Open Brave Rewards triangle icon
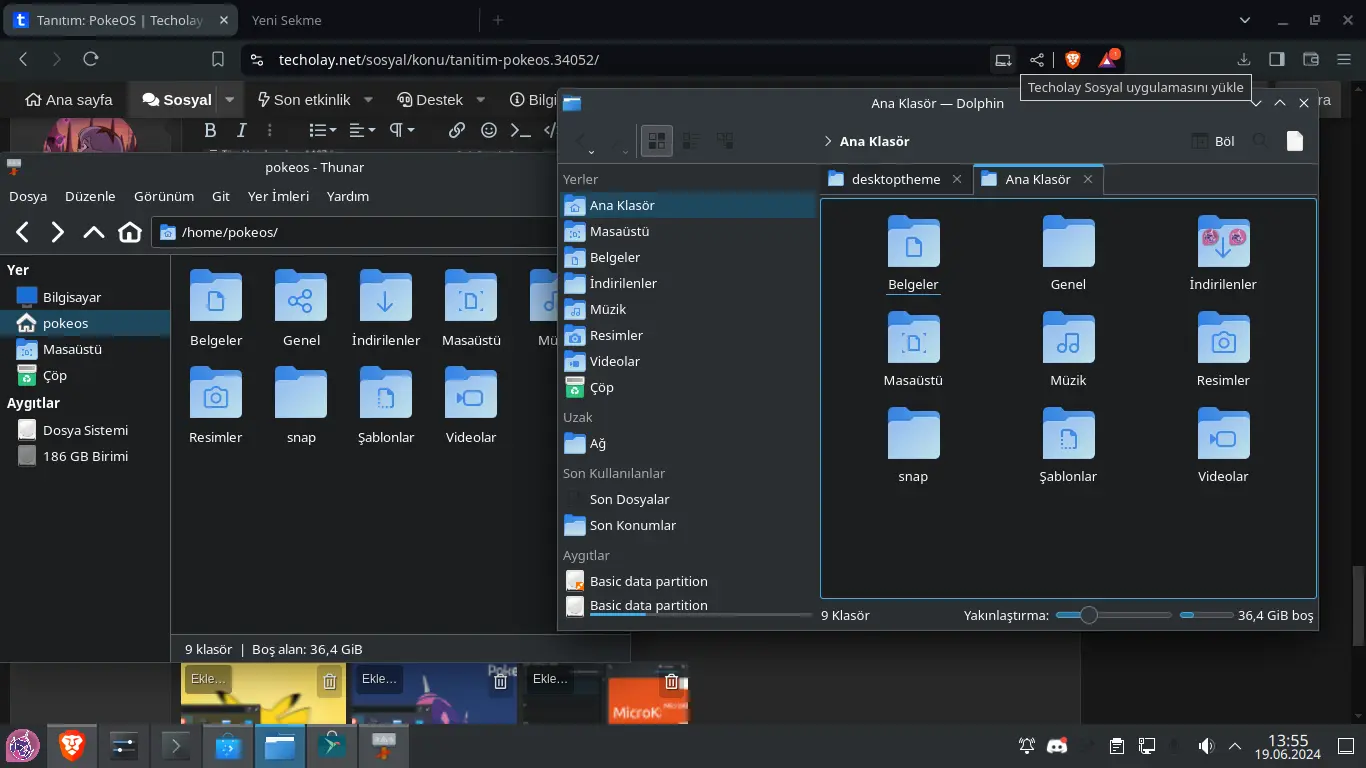The image size is (1366, 768). coord(1107,60)
